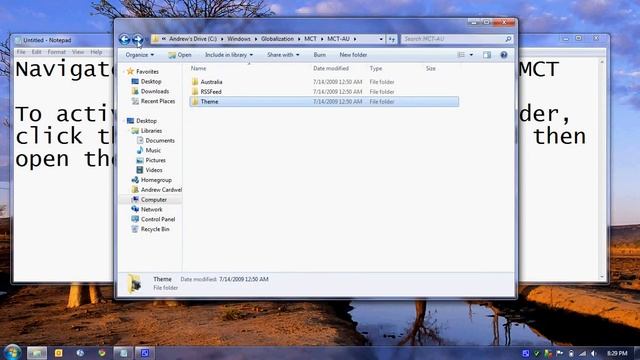Screen dimensions: 640x360
Task: Click the double-chevron overflow in address bar
Action: (164, 39)
